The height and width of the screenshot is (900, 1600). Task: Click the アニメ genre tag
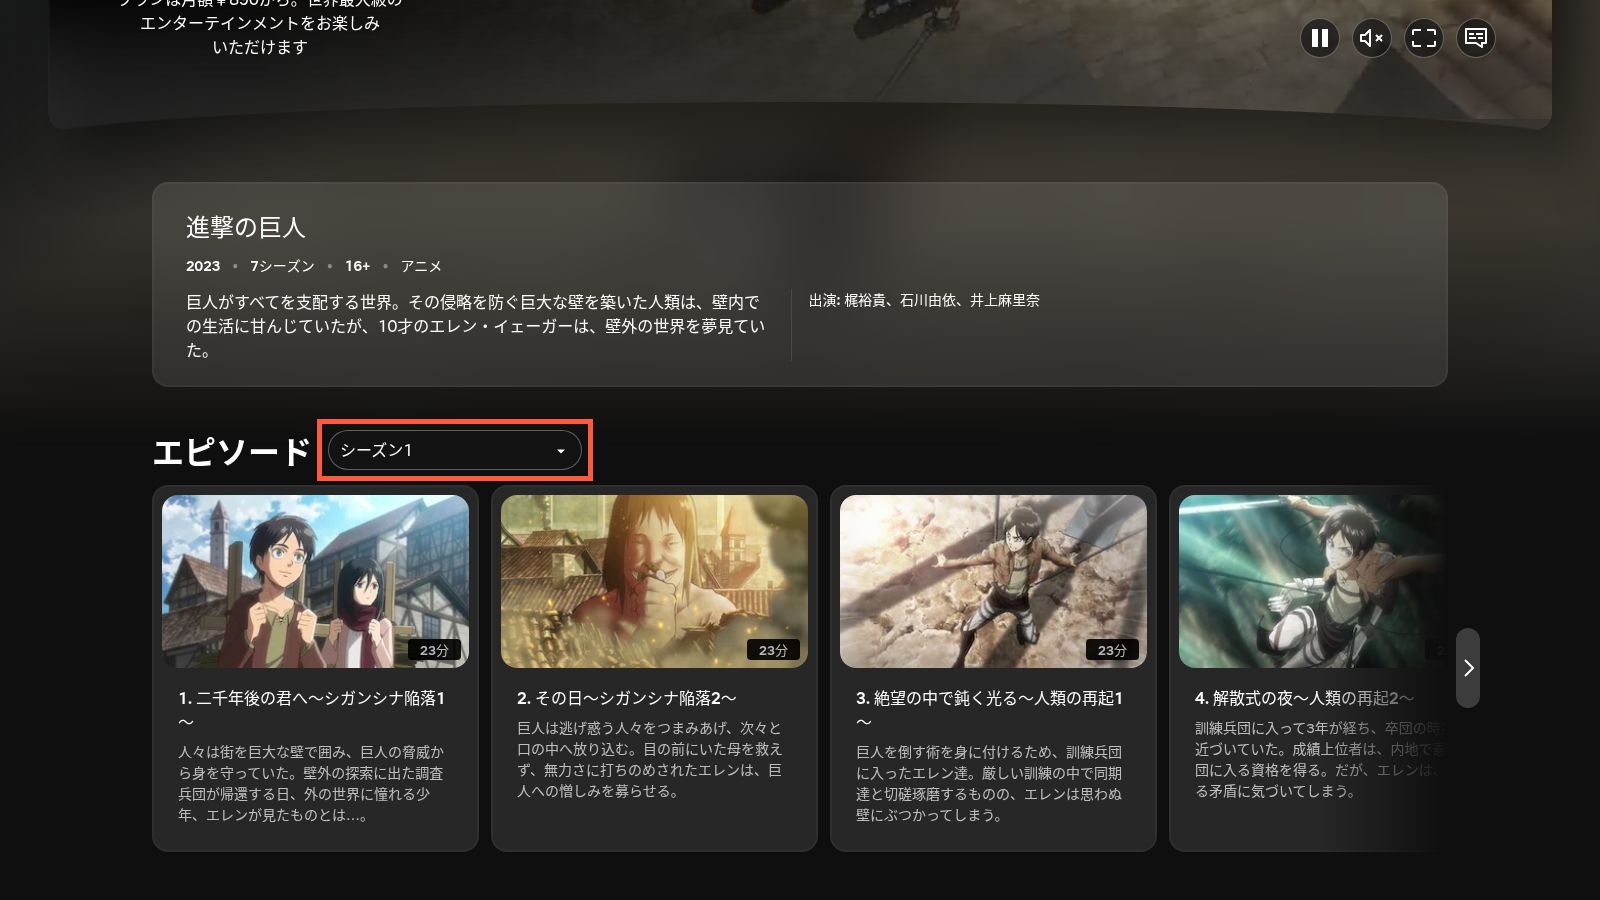coord(421,266)
